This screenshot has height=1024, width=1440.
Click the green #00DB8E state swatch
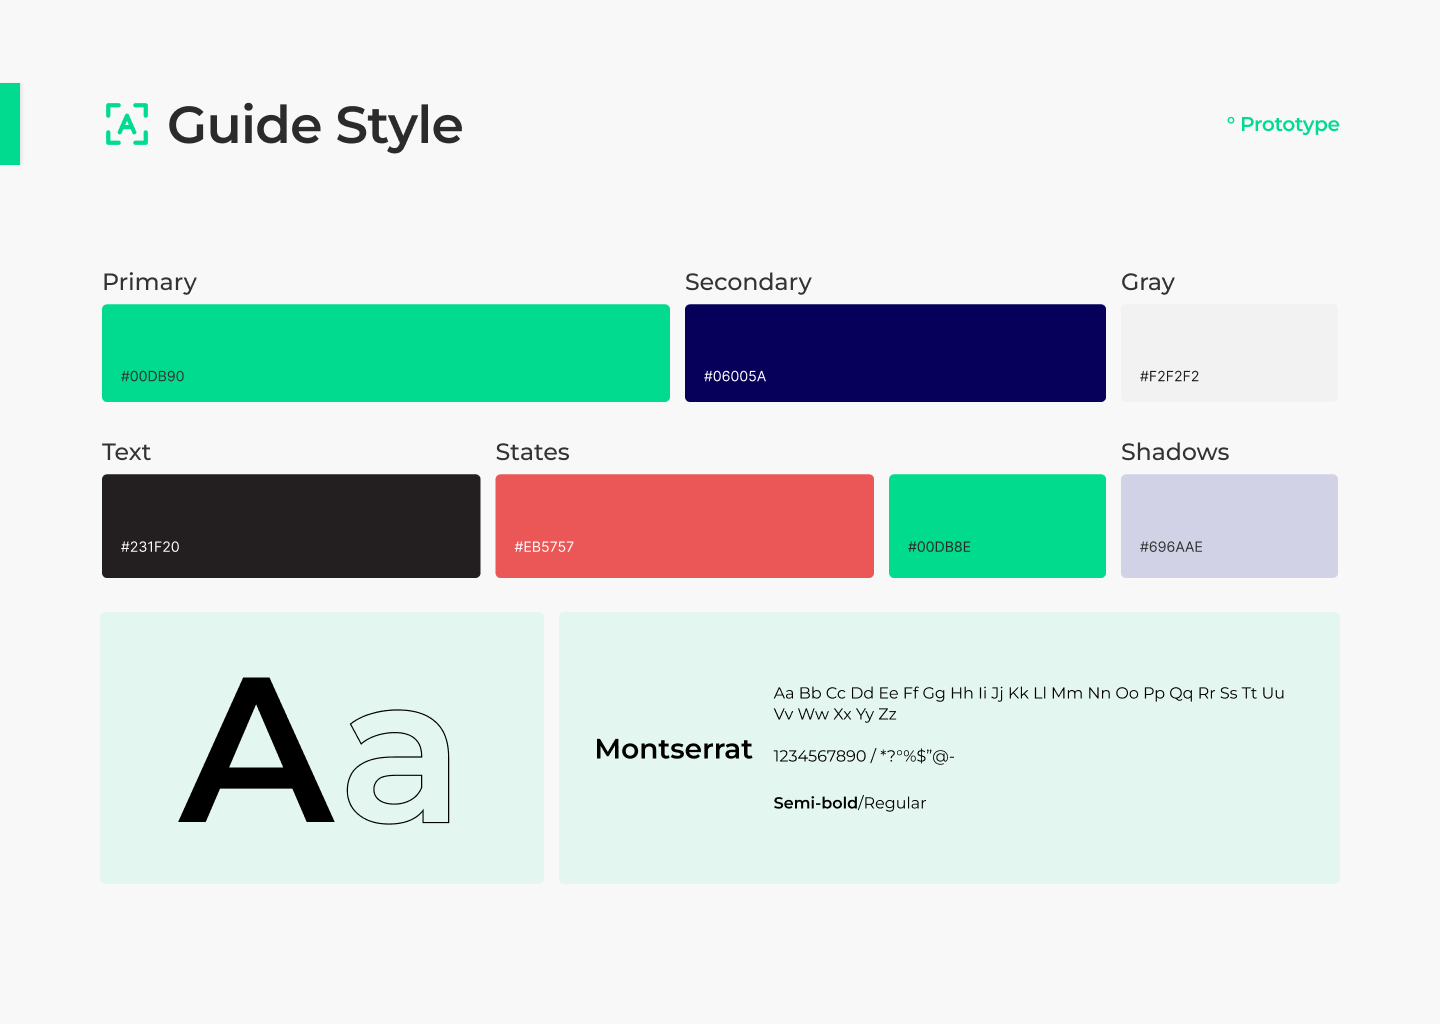997,525
